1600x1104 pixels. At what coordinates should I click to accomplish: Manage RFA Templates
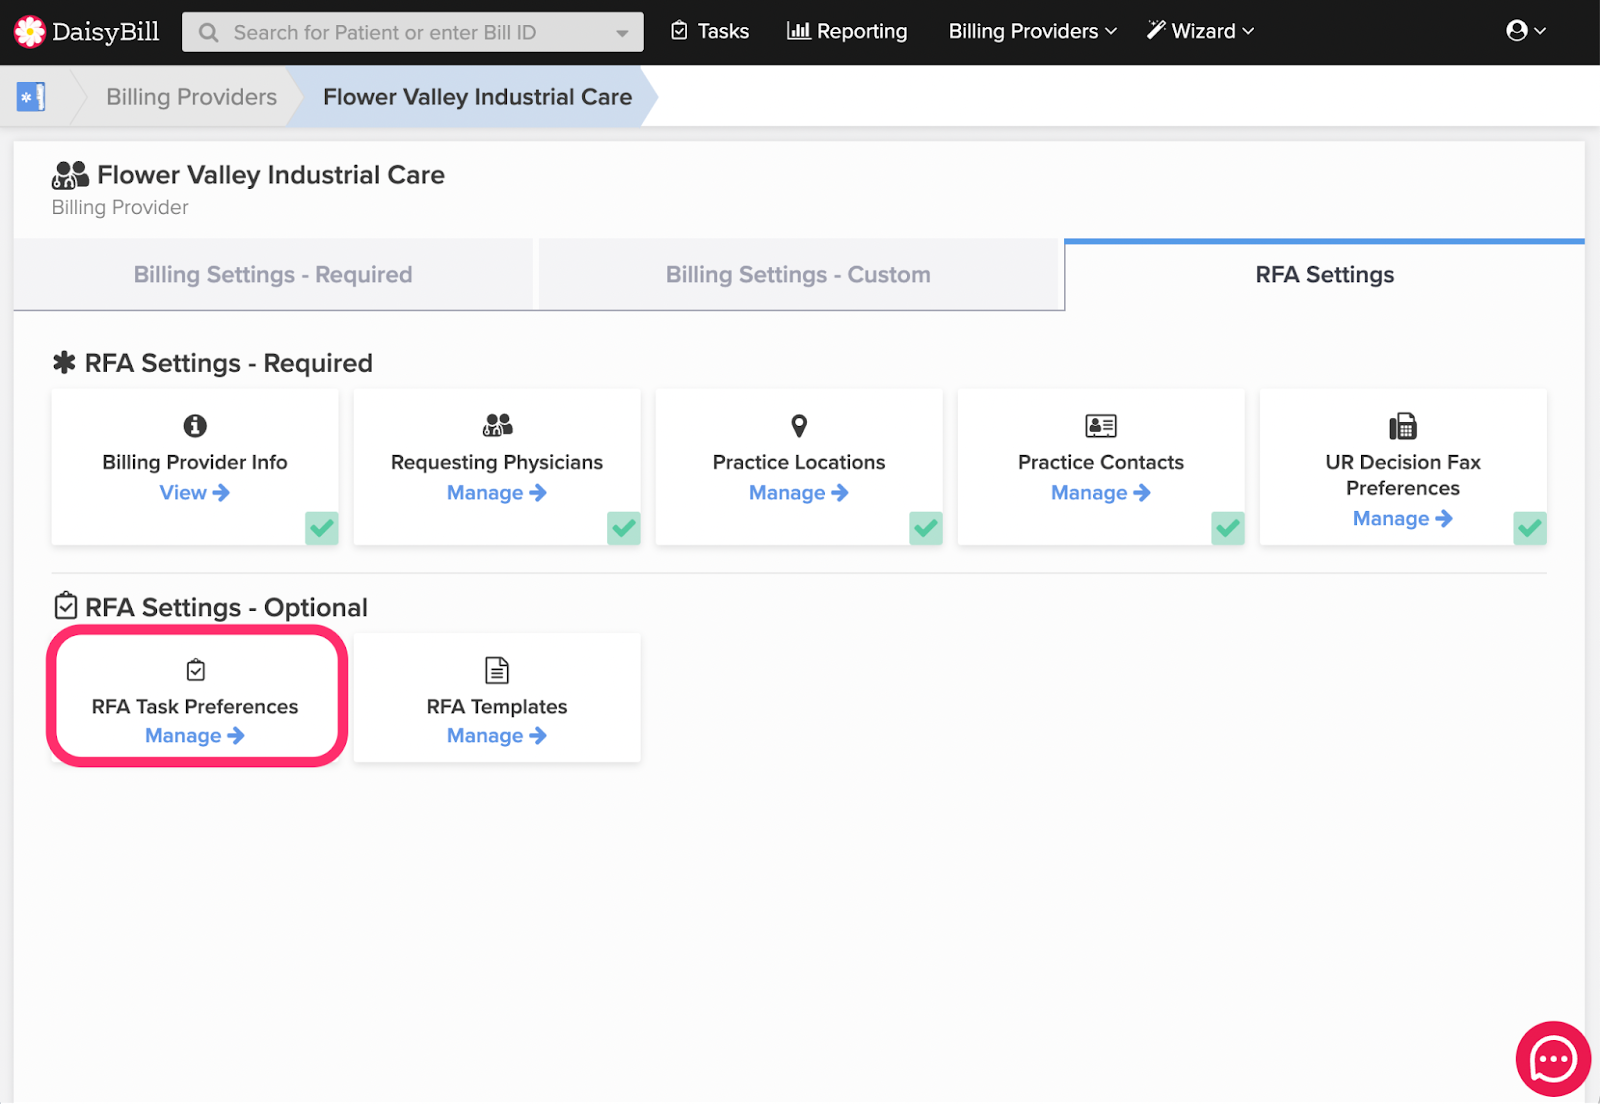point(497,736)
